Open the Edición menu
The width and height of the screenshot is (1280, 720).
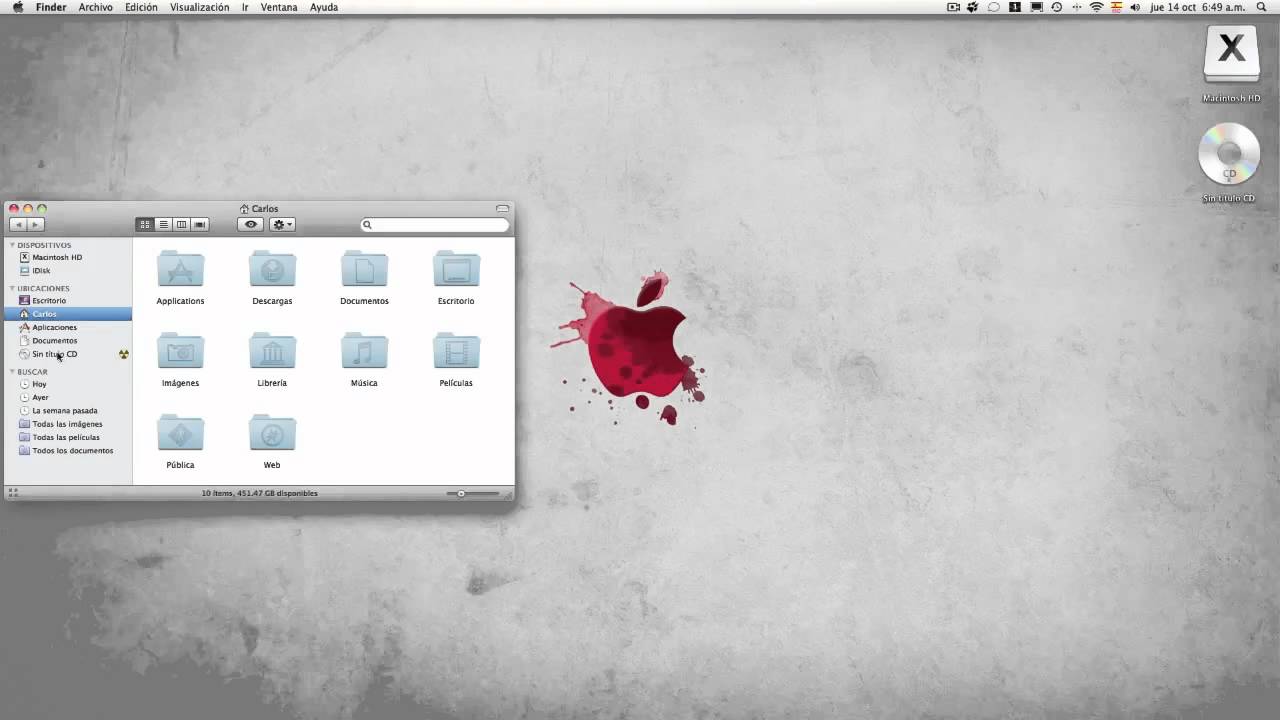(x=141, y=7)
